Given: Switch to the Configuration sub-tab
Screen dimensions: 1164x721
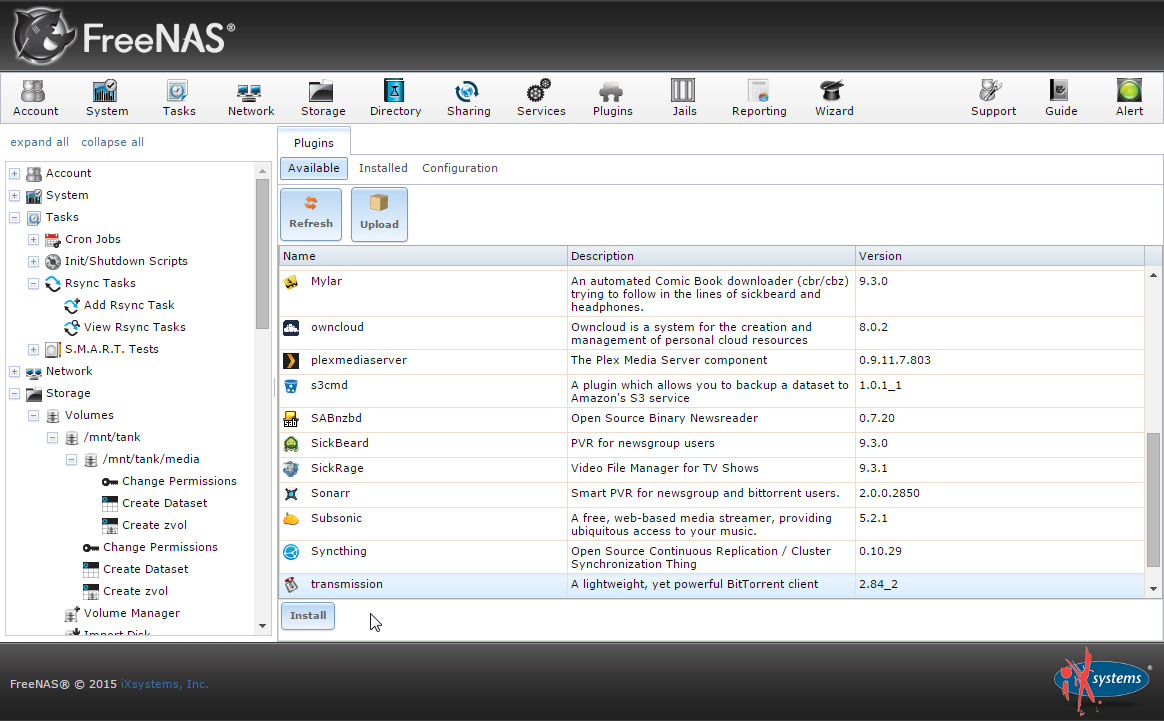Looking at the screenshot, I should pos(460,168).
